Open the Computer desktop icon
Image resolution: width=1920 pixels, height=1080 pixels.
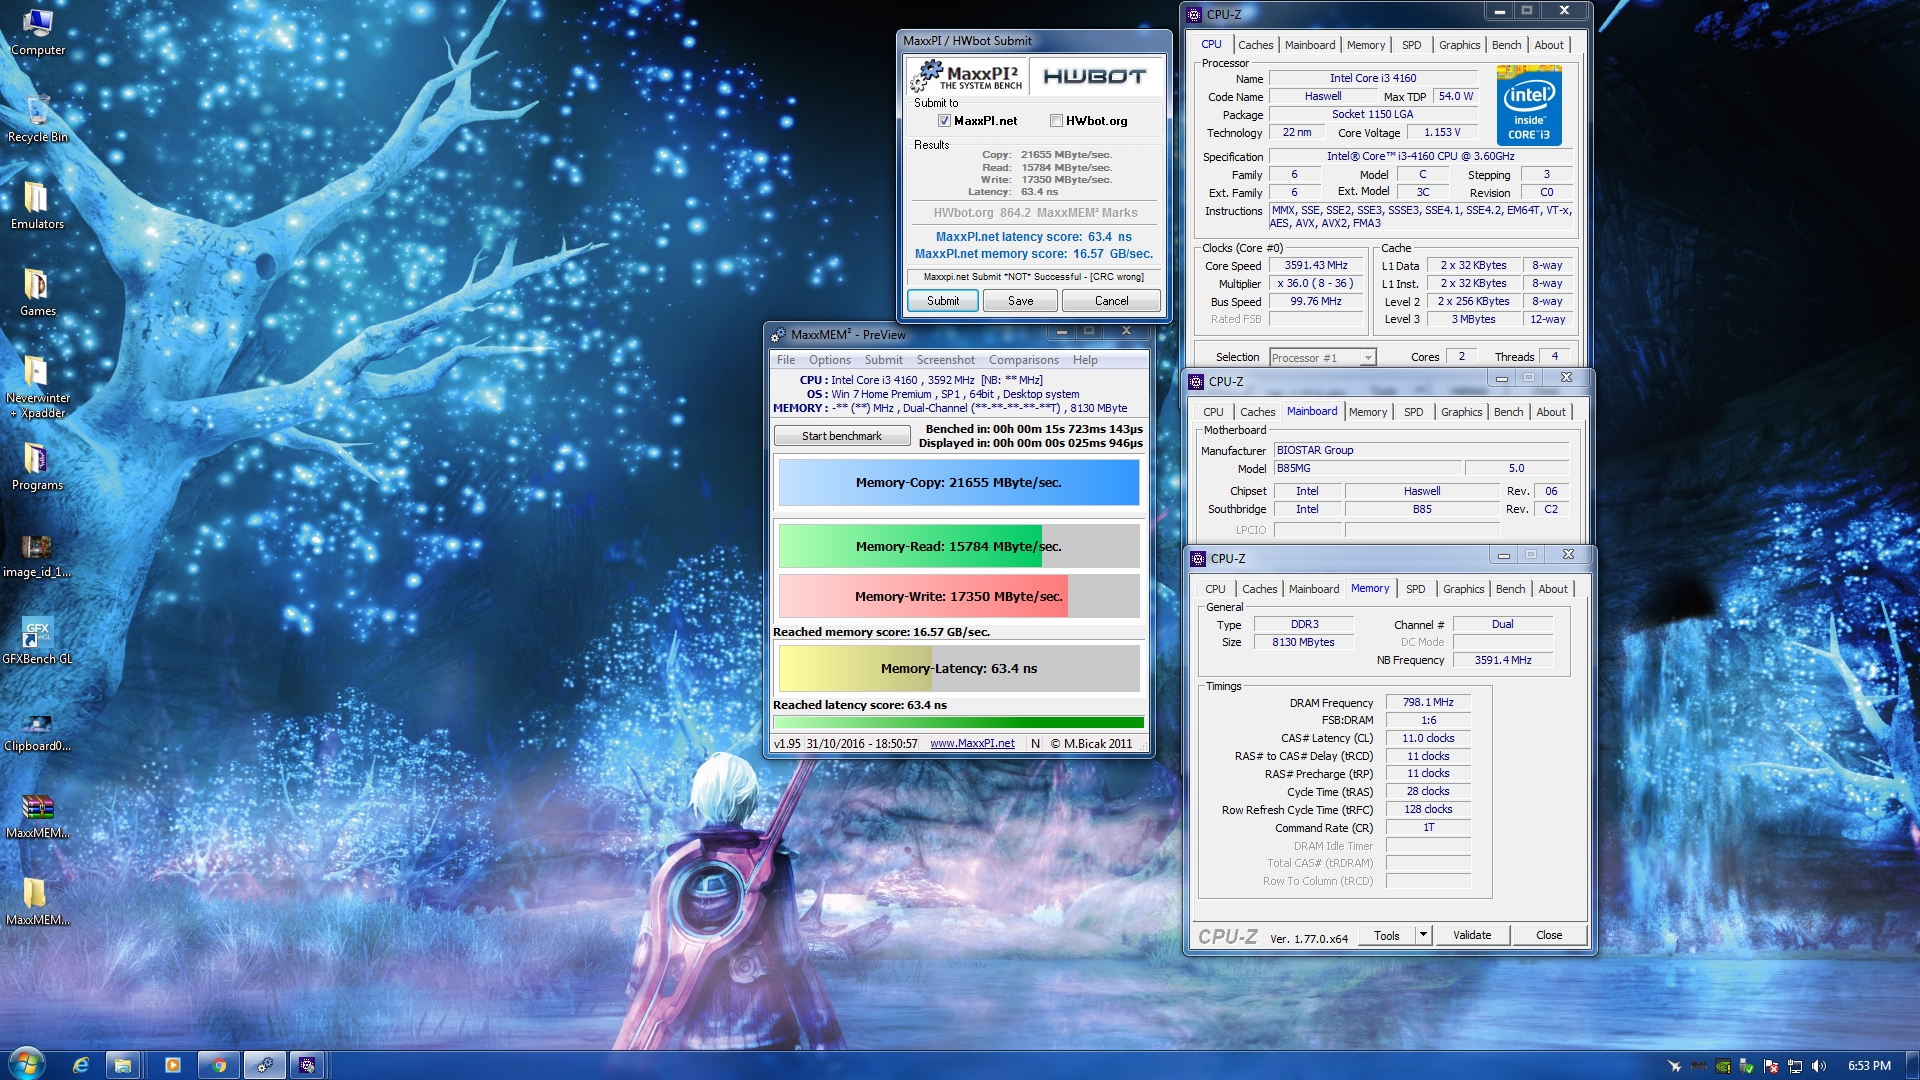[37, 31]
